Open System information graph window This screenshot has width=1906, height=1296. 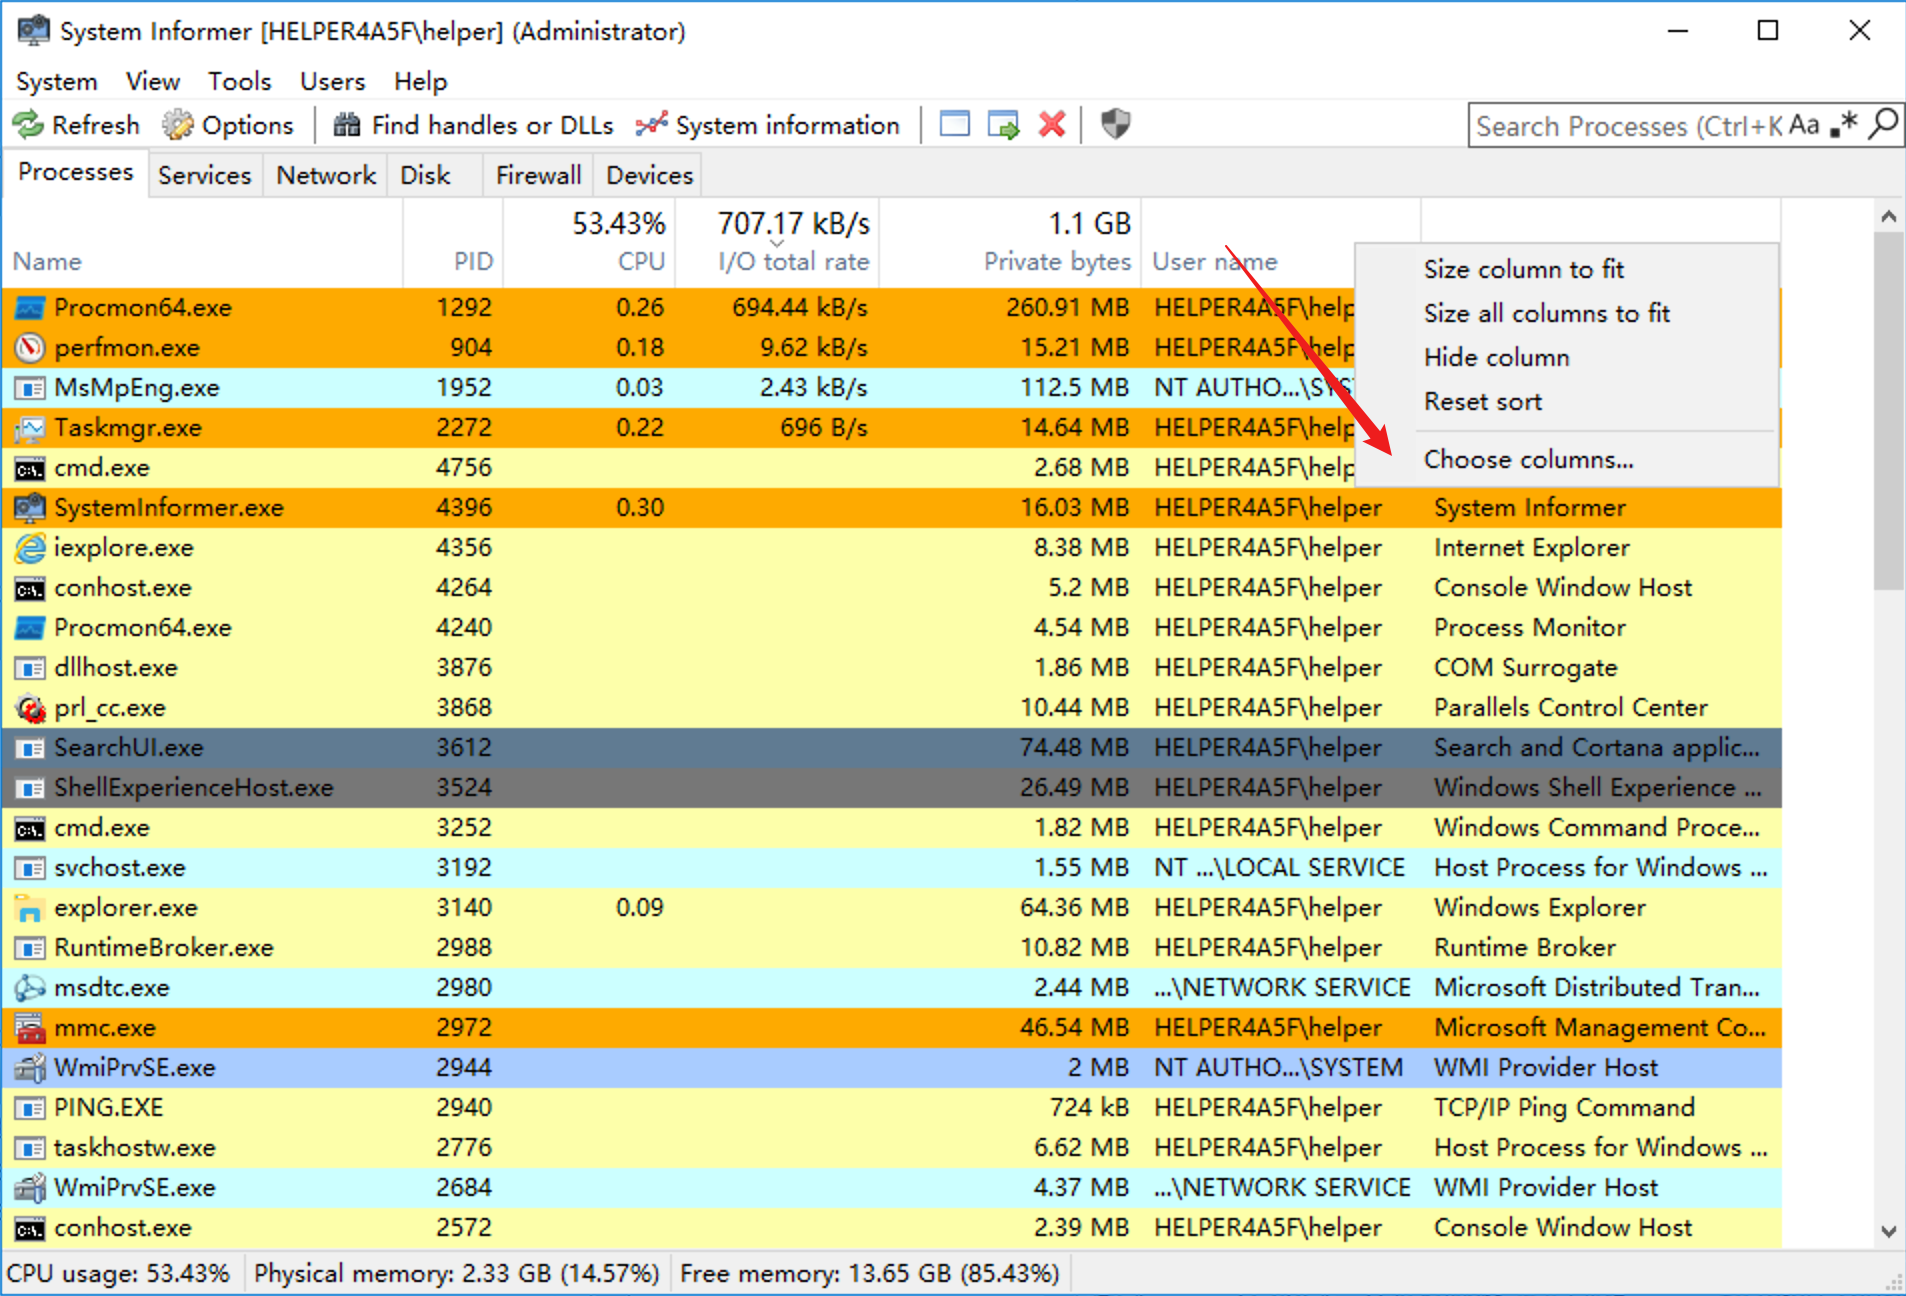(768, 125)
